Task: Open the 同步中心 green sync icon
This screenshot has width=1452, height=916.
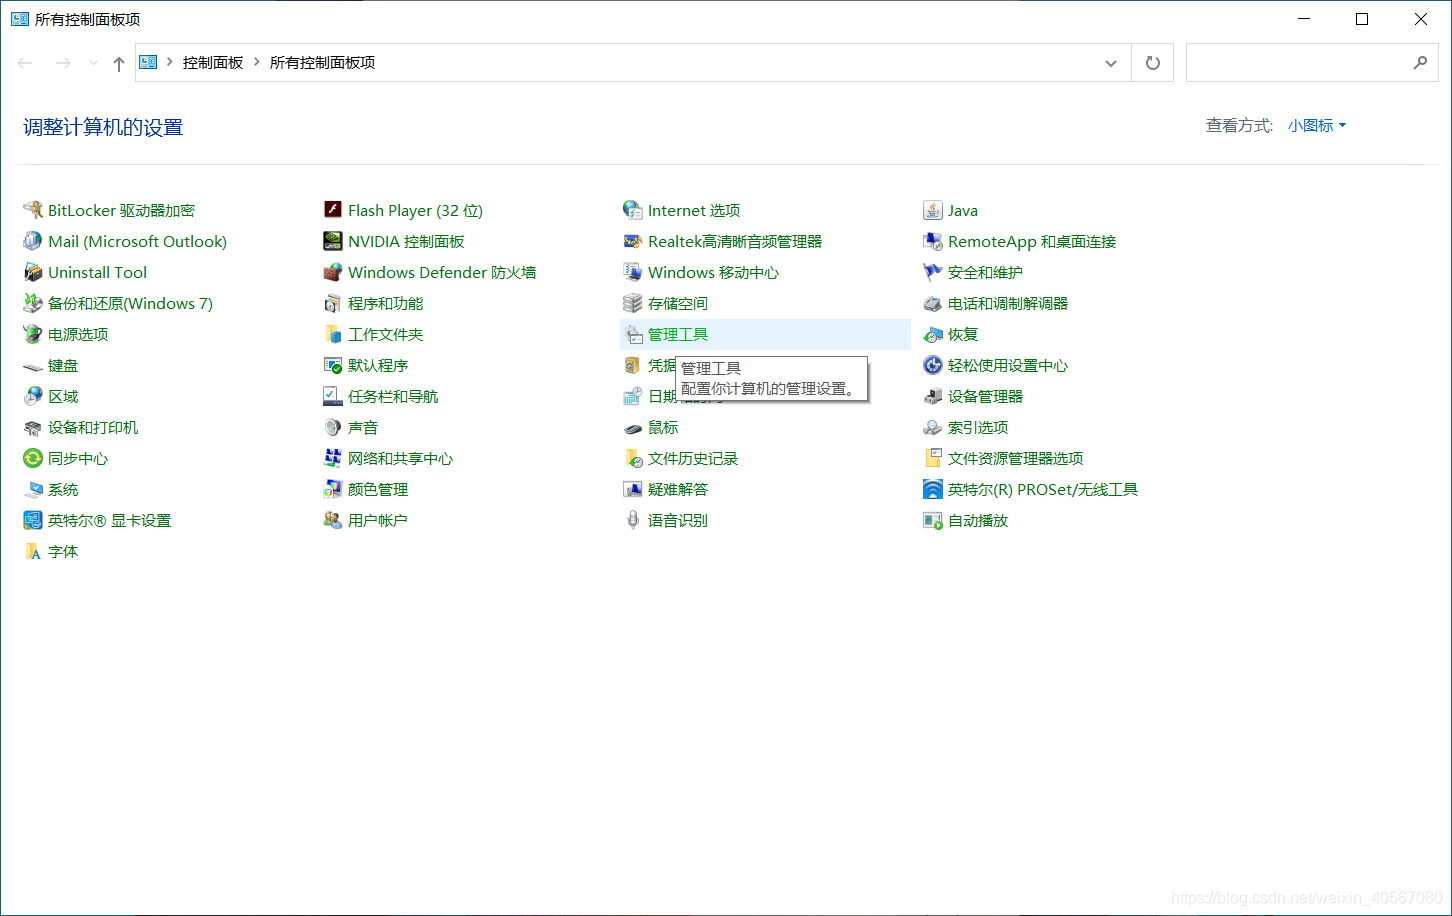Action: pyautogui.click(x=33, y=458)
